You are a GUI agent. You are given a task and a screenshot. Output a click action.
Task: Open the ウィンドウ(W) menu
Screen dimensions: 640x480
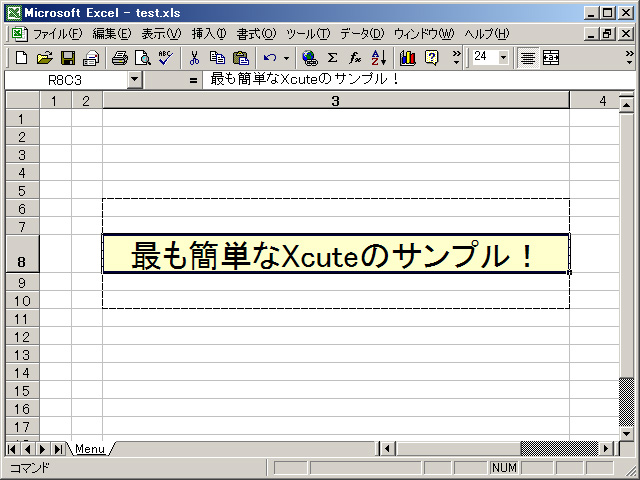(424, 34)
